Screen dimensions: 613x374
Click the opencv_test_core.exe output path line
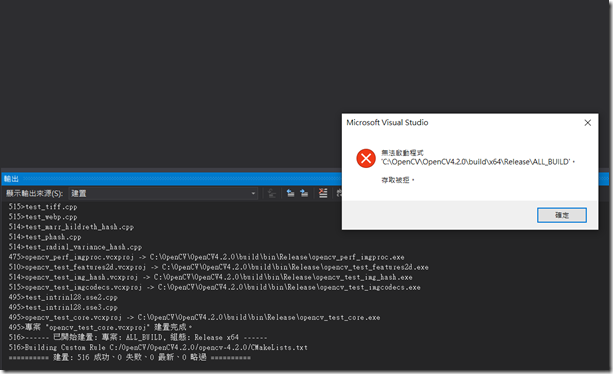[194, 317]
